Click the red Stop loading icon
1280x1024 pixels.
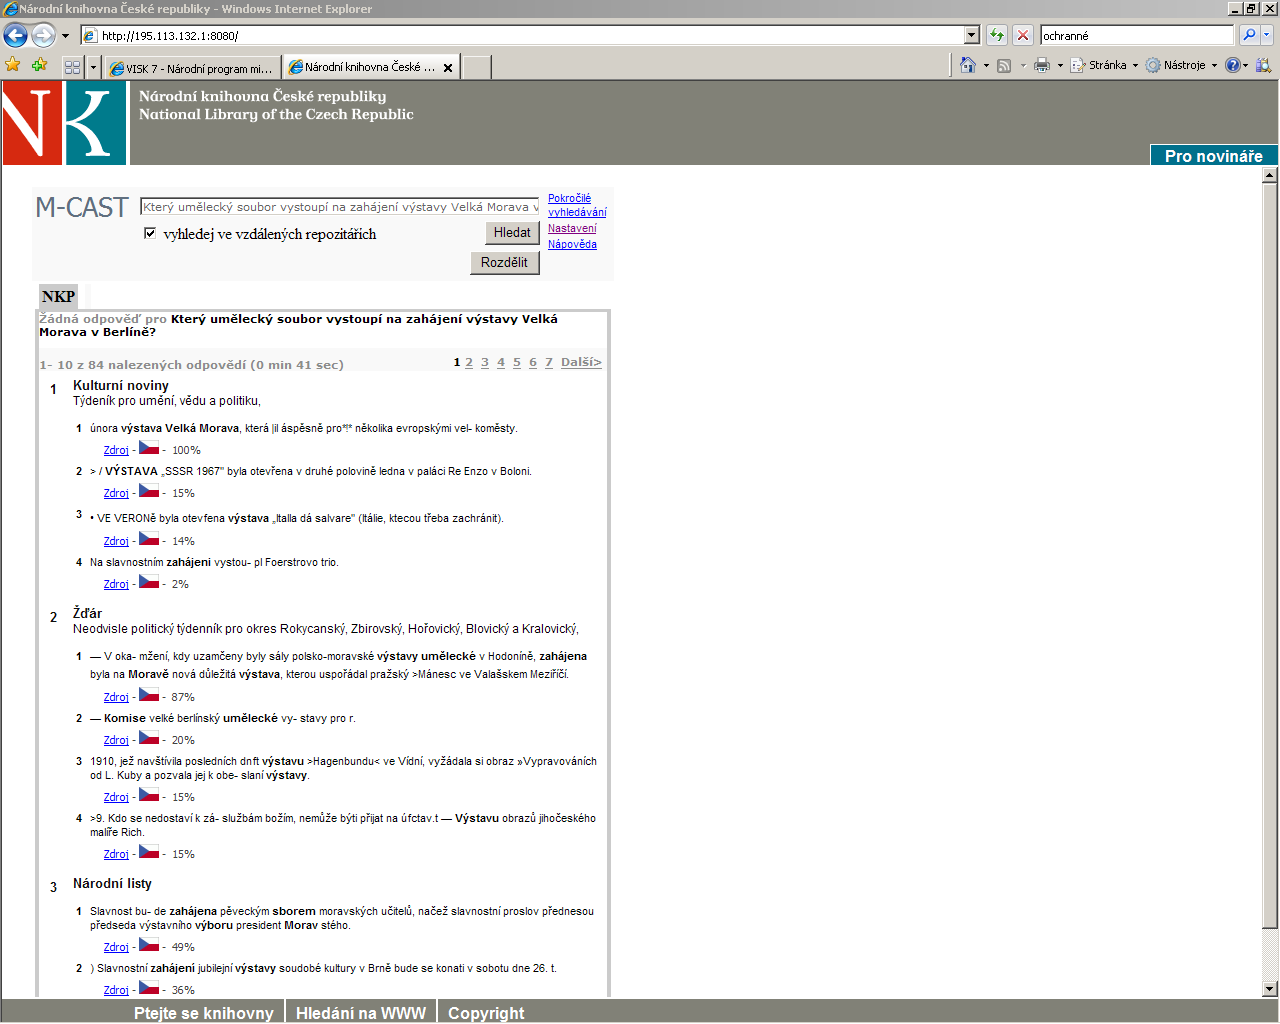[x=1023, y=36]
